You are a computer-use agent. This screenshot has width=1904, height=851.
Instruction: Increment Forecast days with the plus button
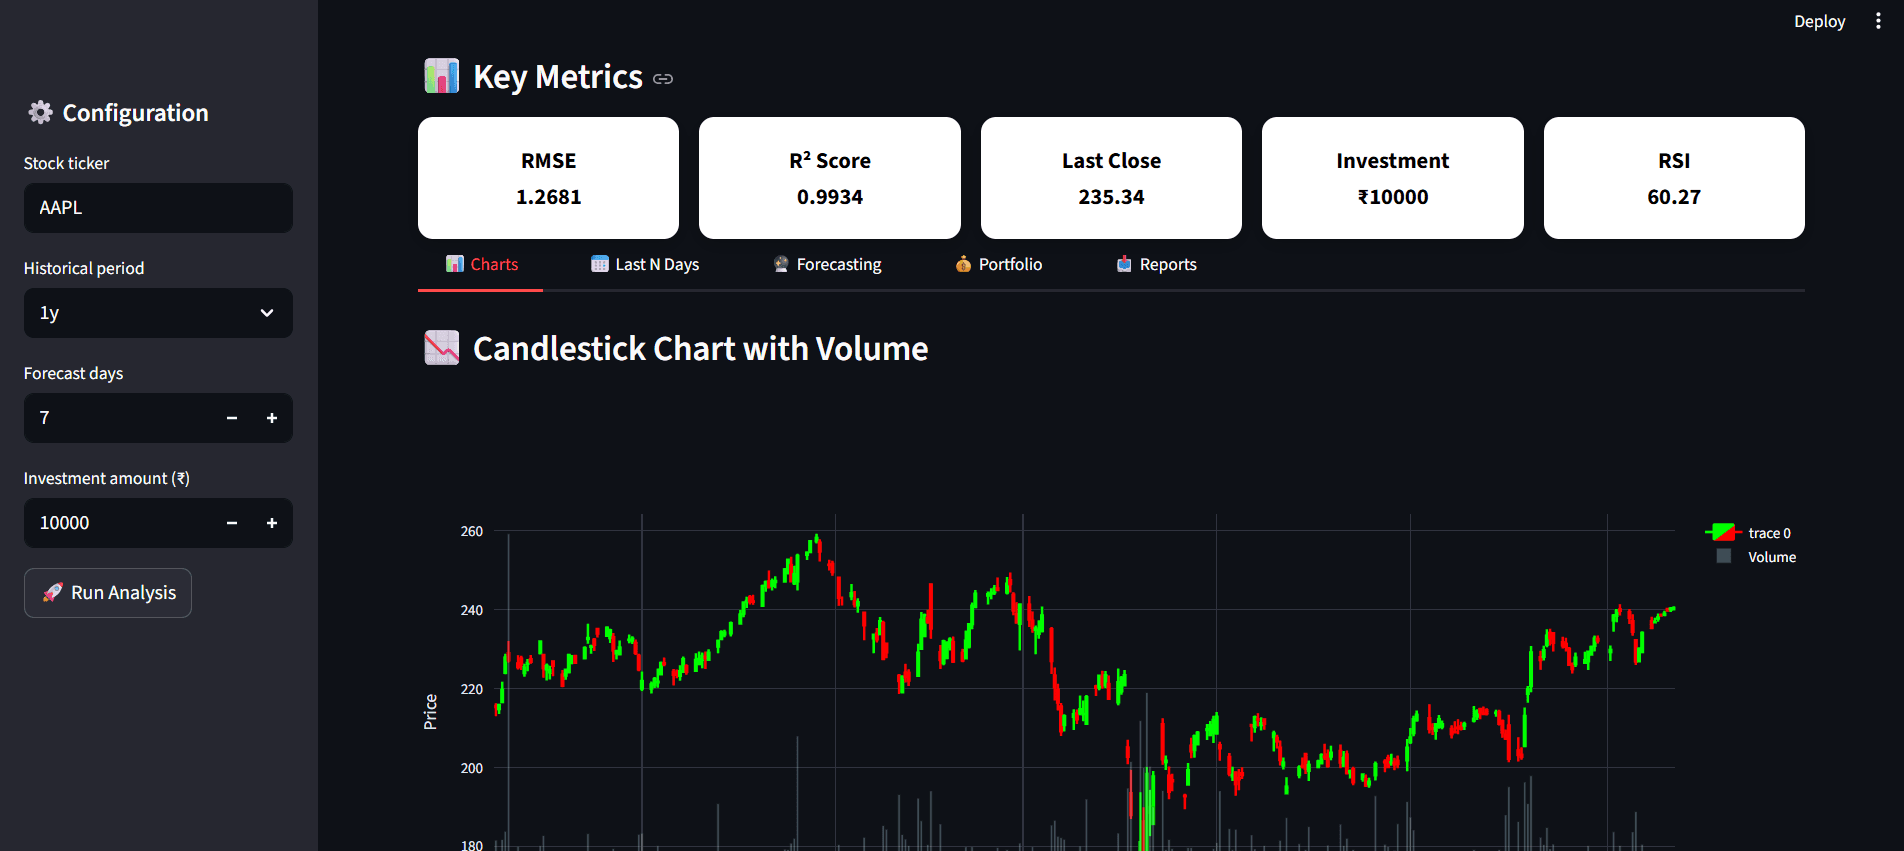[x=271, y=417]
